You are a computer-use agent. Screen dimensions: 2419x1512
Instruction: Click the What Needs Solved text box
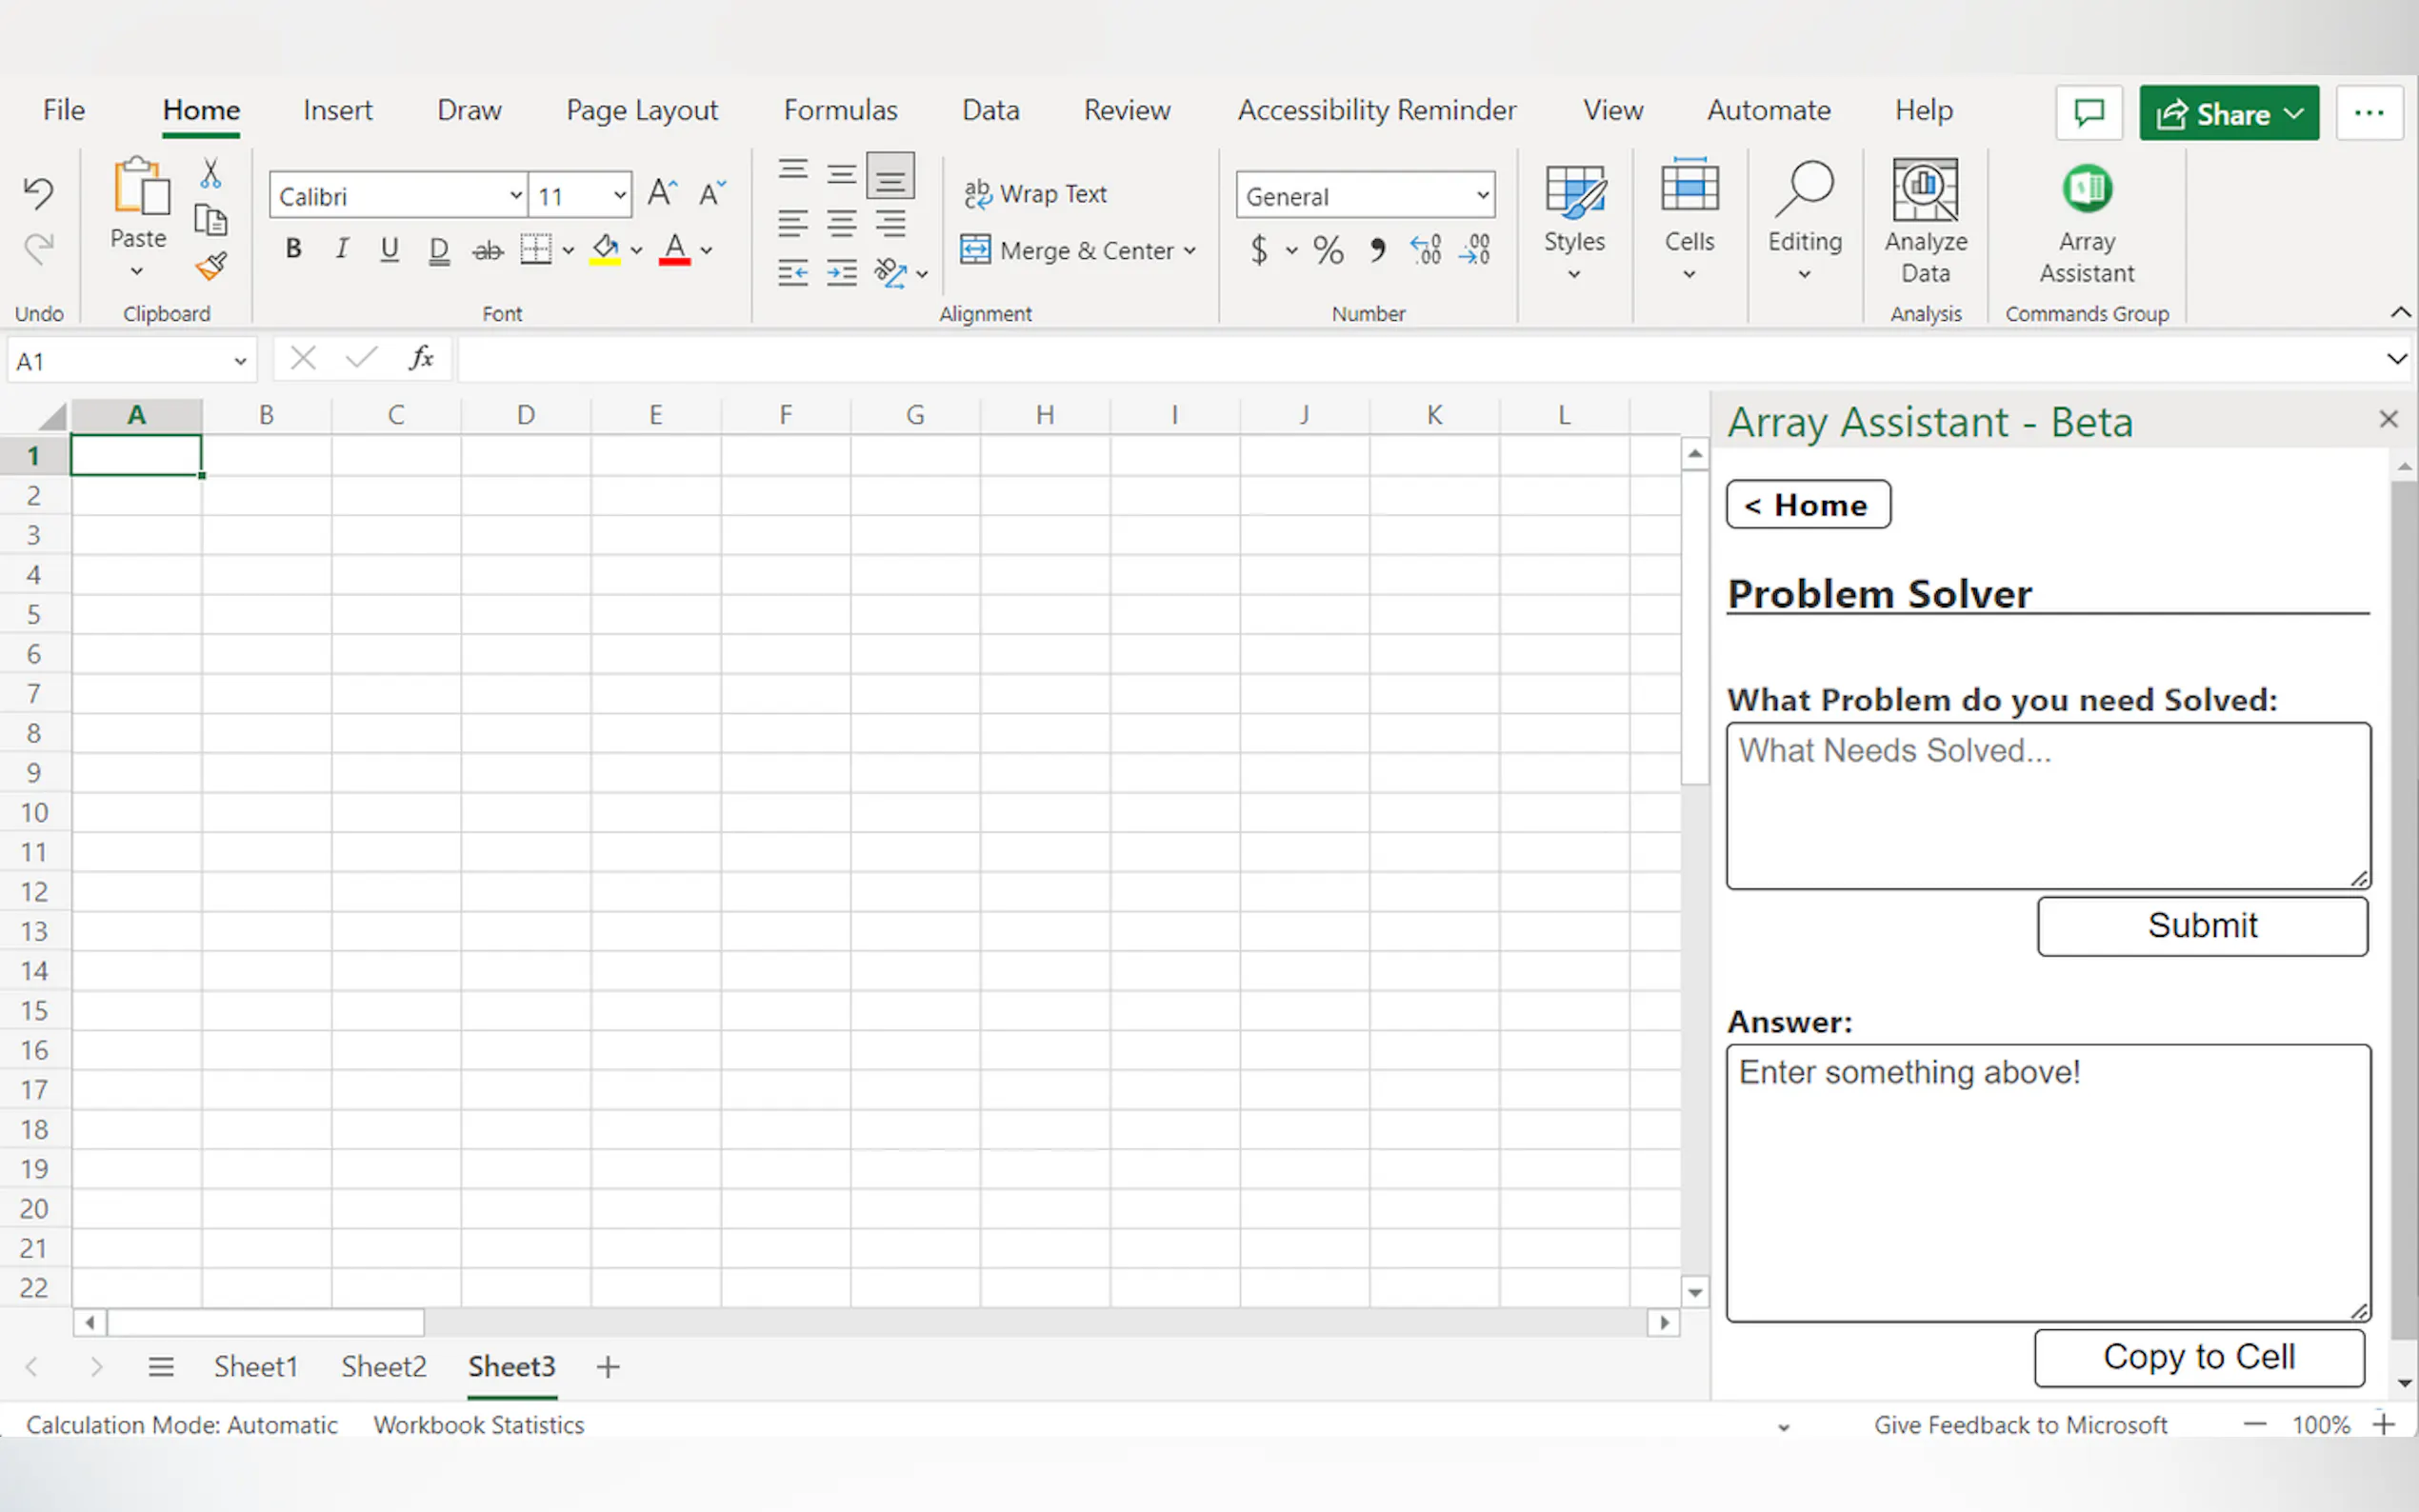[2047, 805]
